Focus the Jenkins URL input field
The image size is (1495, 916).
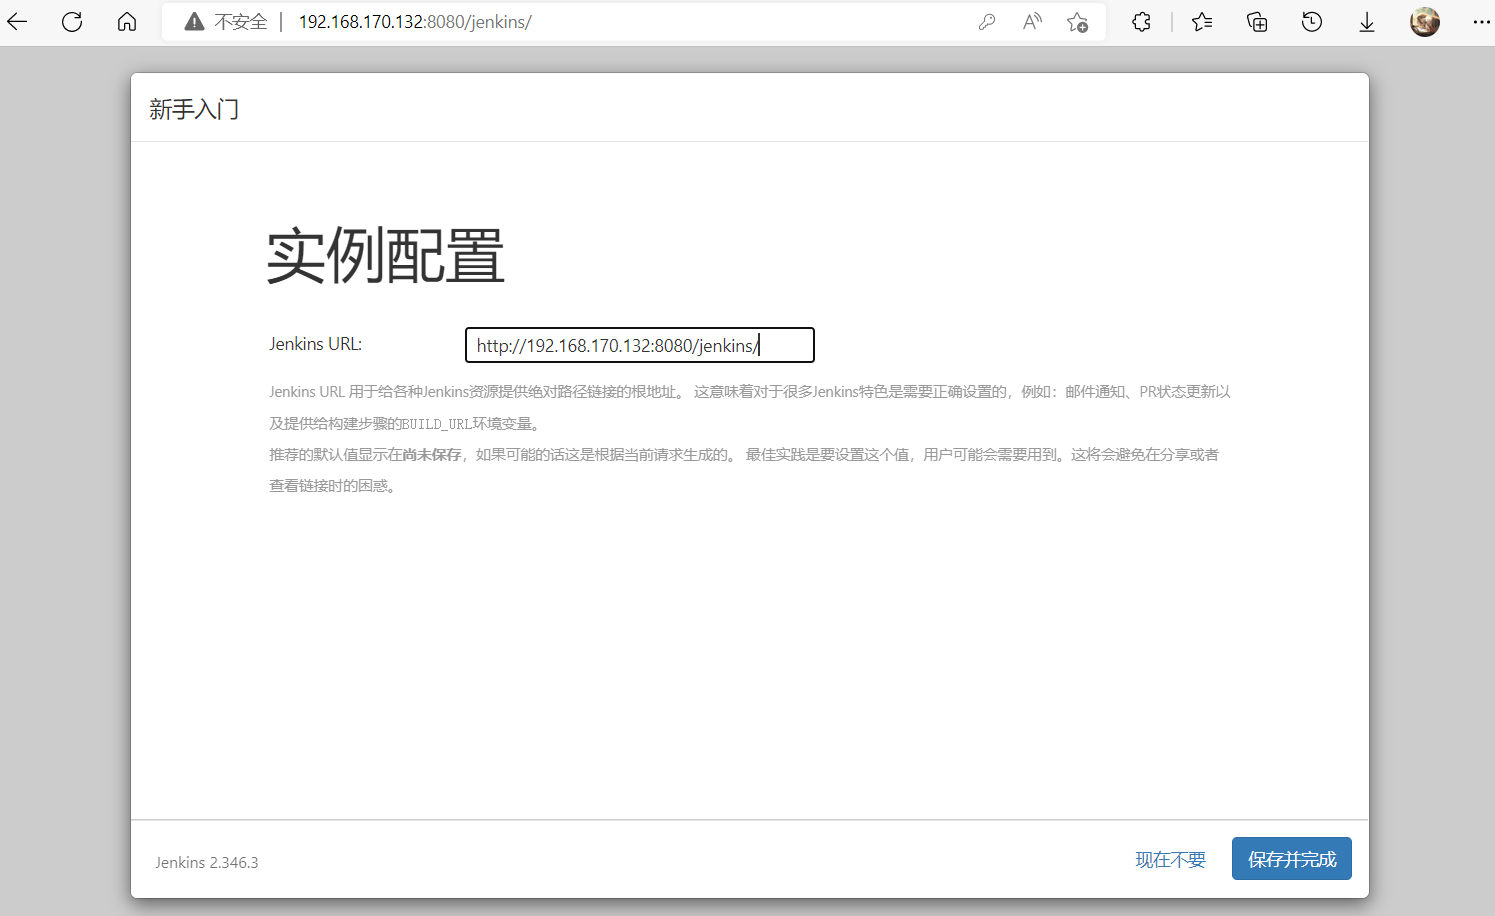[640, 345]
